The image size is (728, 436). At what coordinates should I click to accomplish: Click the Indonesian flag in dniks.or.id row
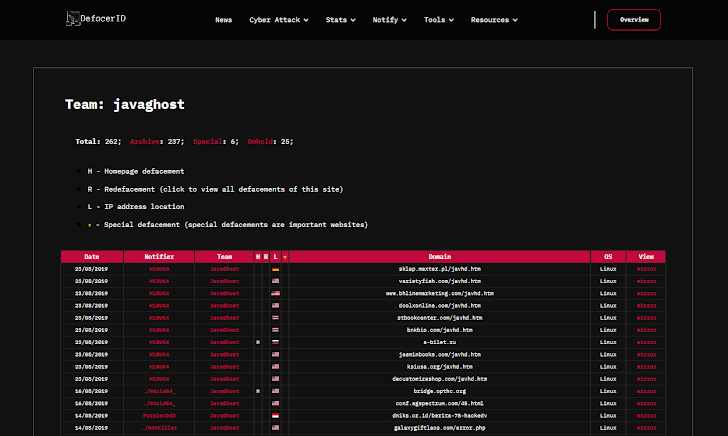coord(275,416)
